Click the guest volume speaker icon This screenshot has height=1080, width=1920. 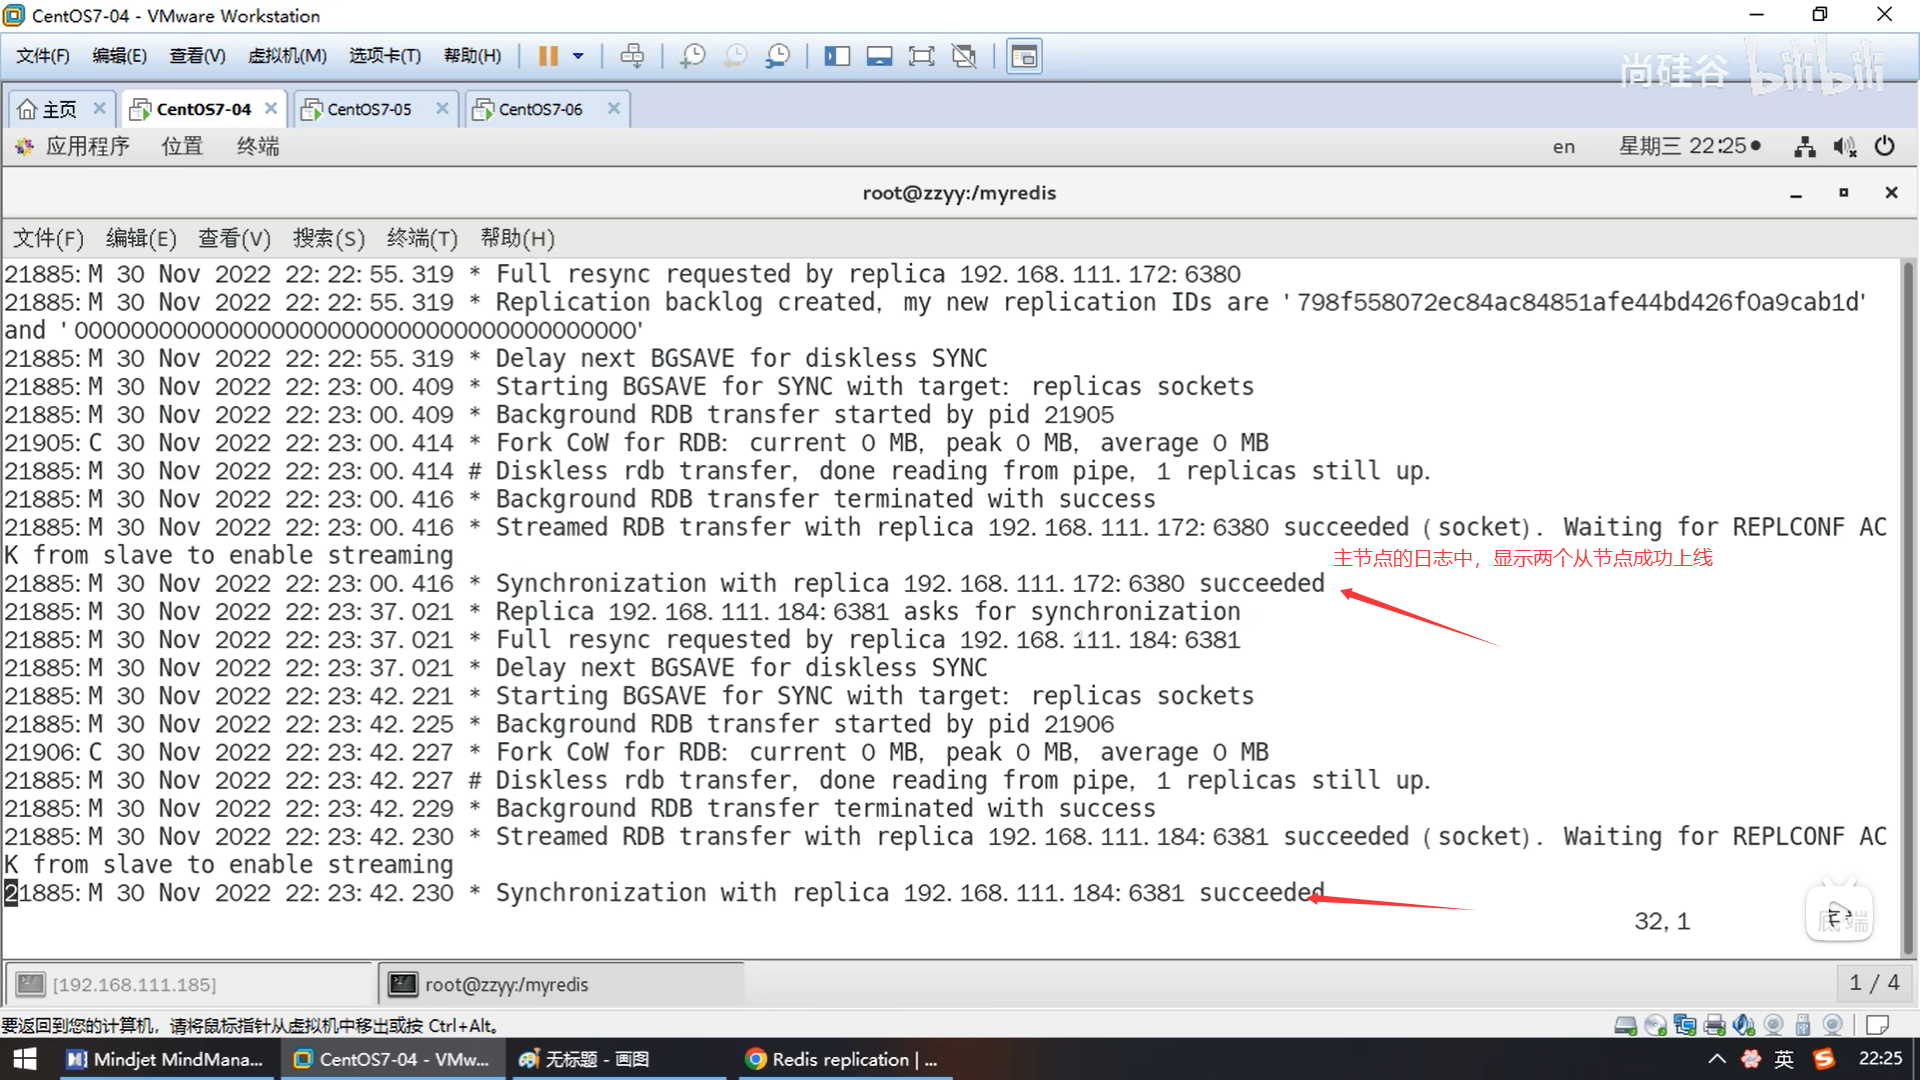[x=1844, y=147]
